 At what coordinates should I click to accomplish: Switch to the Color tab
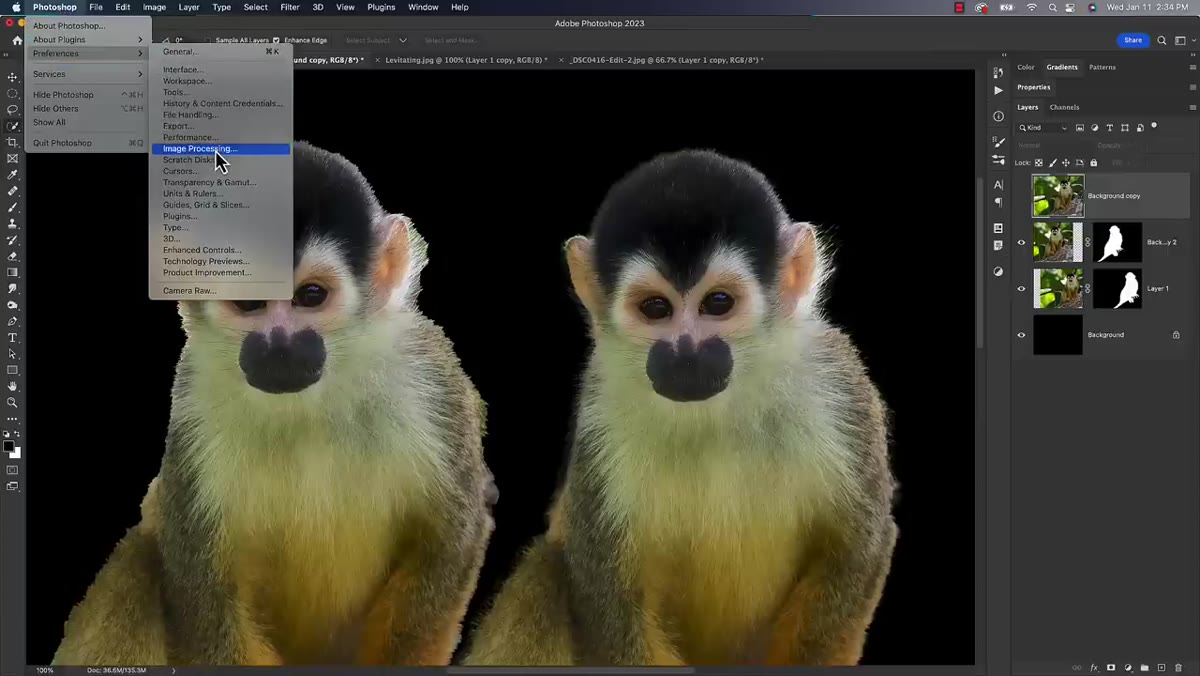click(1026, 67)
